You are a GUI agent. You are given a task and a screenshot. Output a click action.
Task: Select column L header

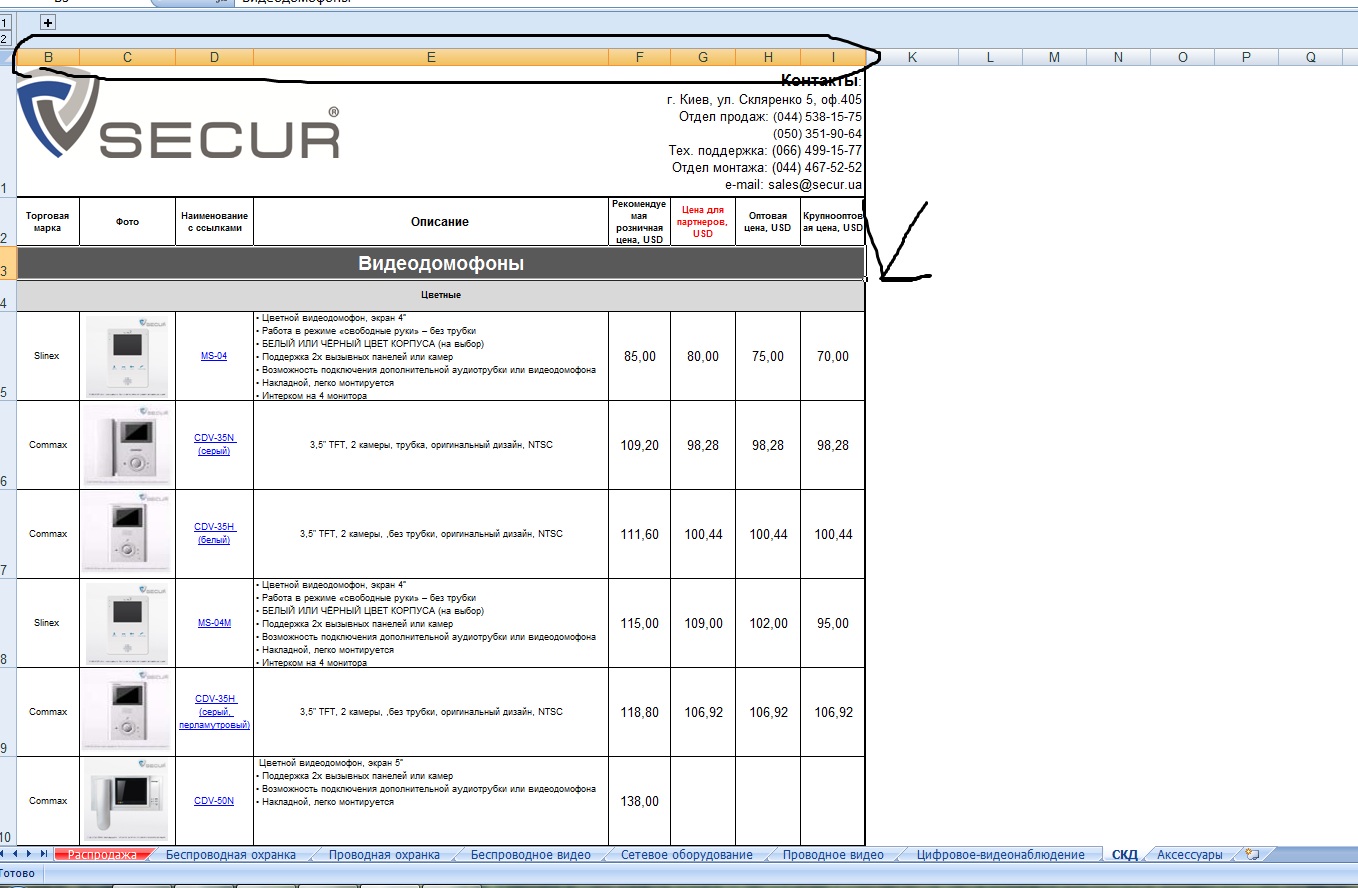tap(990, 58)
